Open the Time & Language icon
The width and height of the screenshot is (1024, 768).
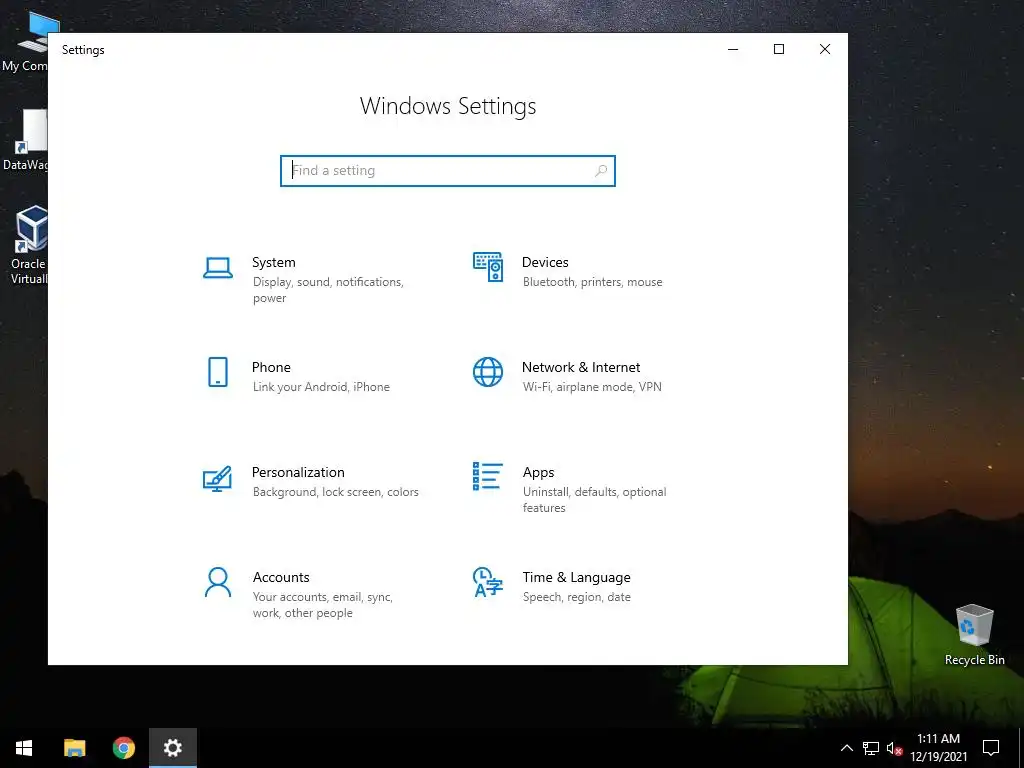(488, 582)
